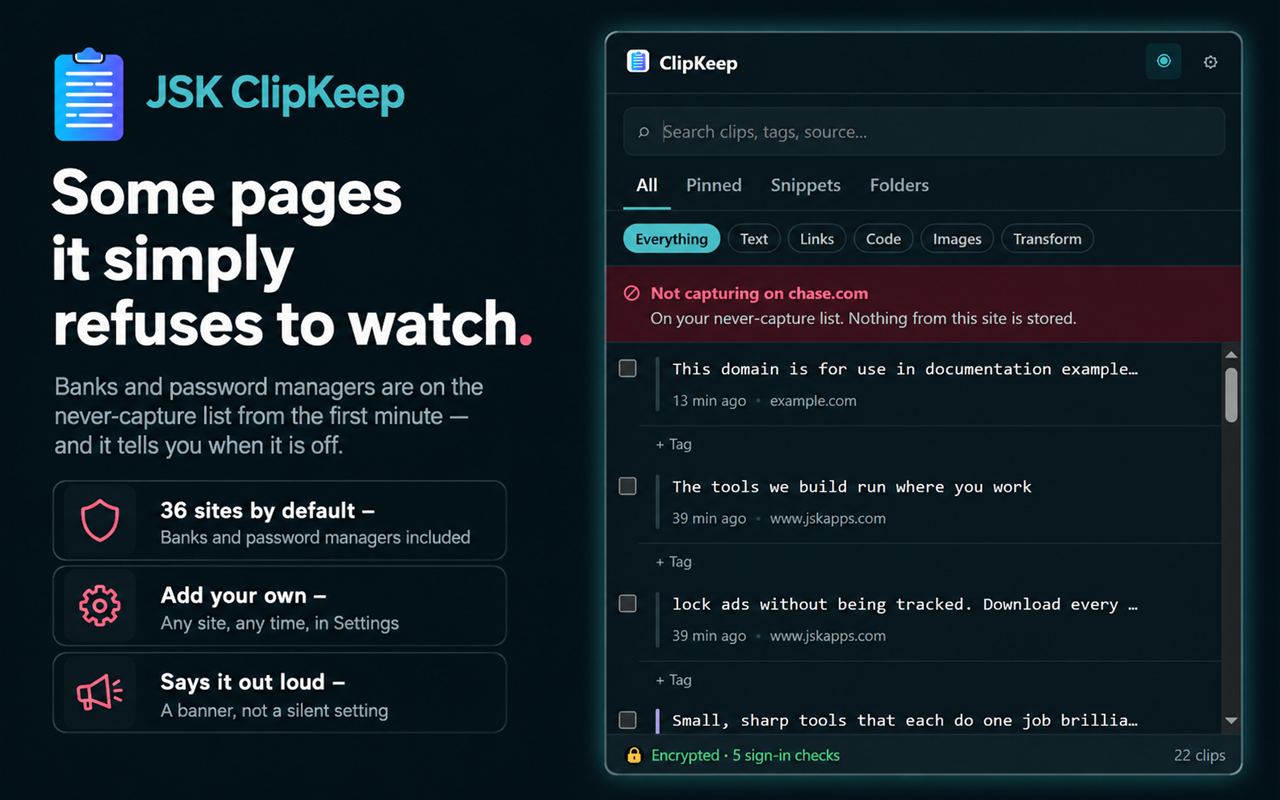Filter clips by Text
This screenshot has width=1280, height=800.
click(754, 239)
